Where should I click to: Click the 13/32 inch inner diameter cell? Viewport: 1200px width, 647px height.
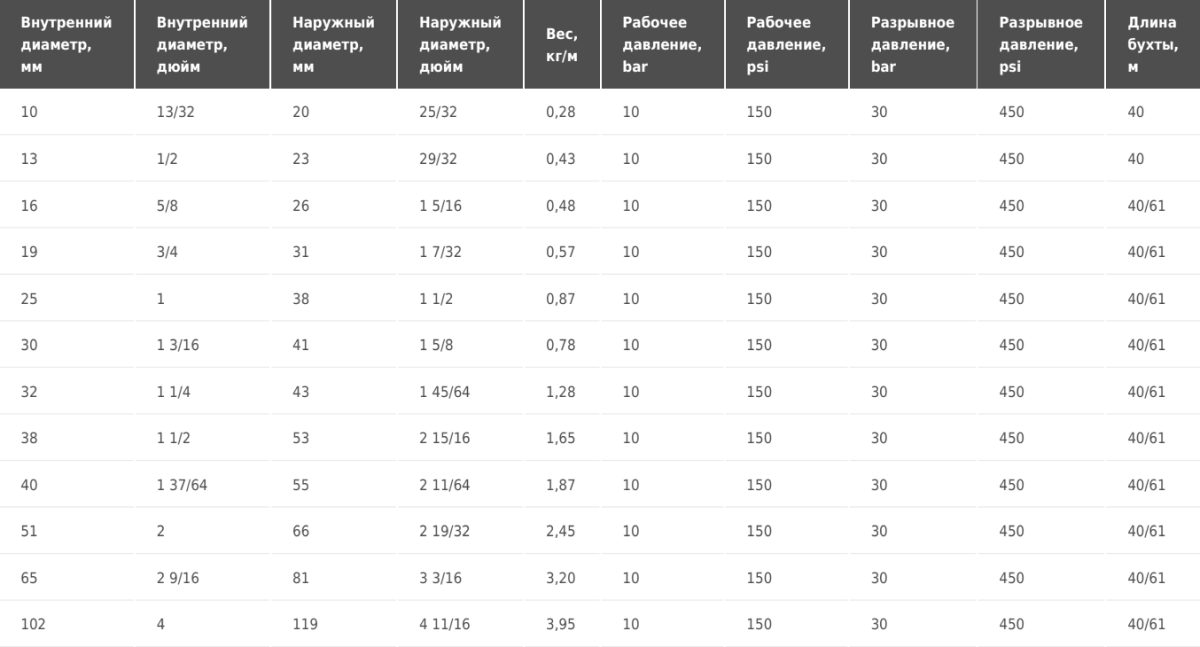[x=203, y=112]
